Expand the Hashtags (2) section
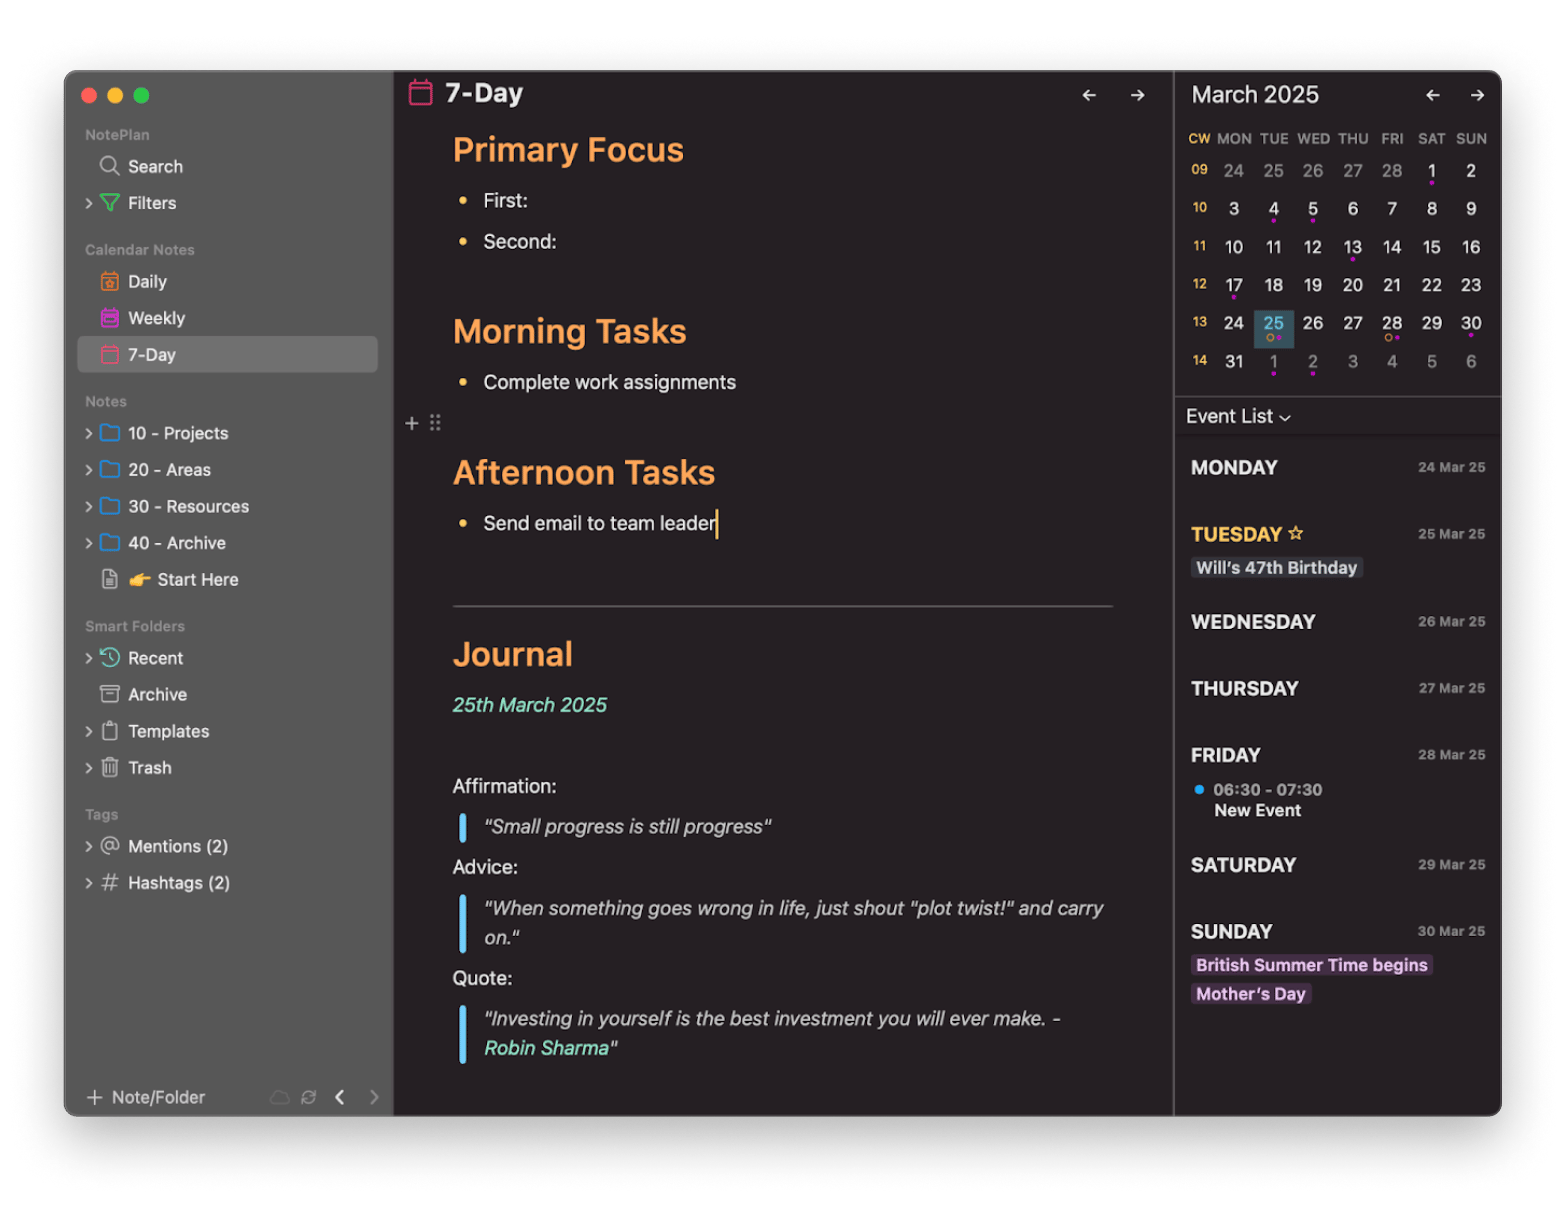This screenshot has width=1560, height=1210. 89,883
